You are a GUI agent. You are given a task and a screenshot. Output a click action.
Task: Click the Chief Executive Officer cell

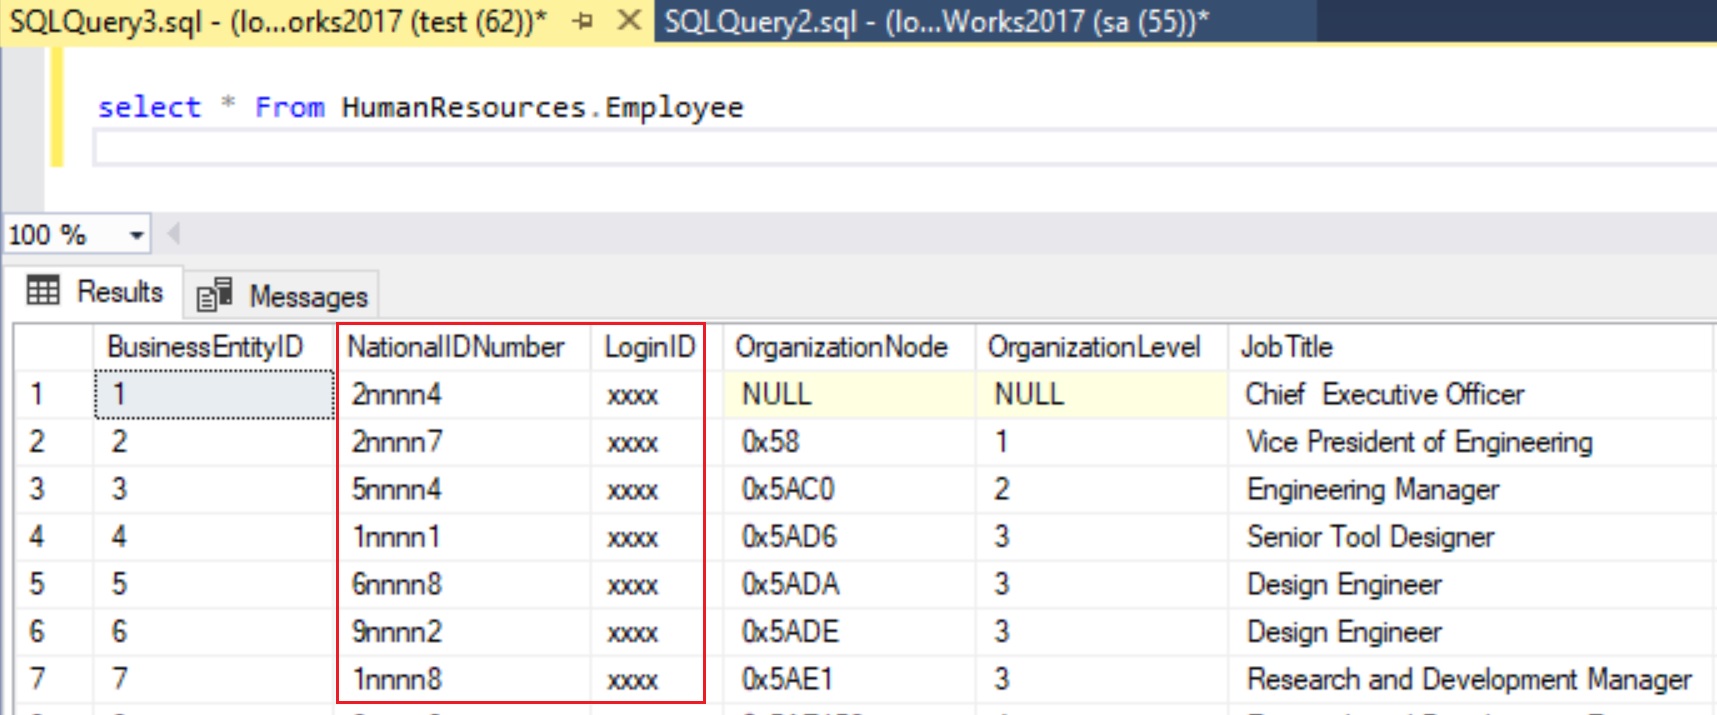pos(1384,394)
